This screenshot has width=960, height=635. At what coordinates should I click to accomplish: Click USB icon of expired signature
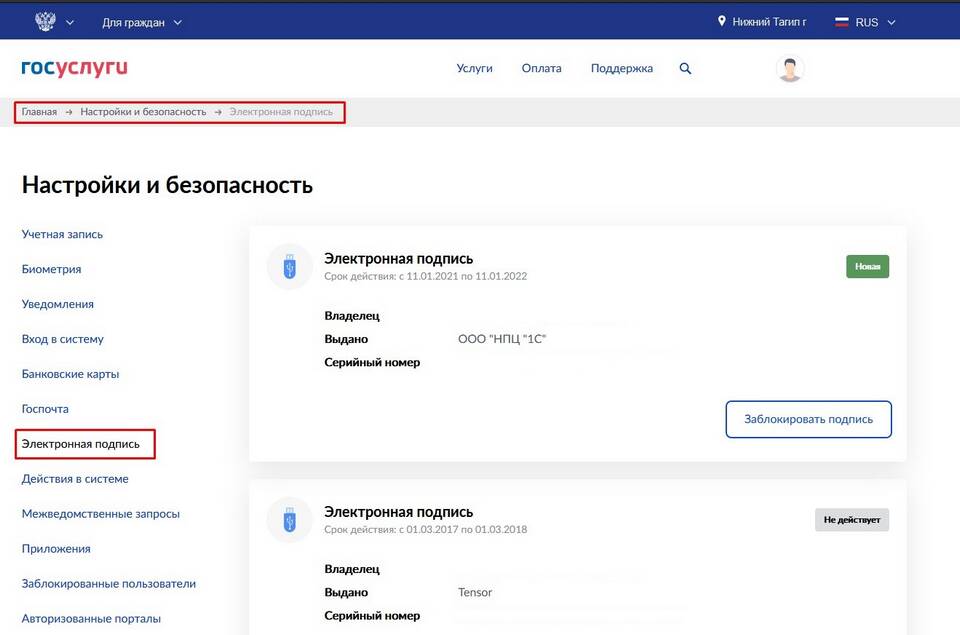(290, 520)
